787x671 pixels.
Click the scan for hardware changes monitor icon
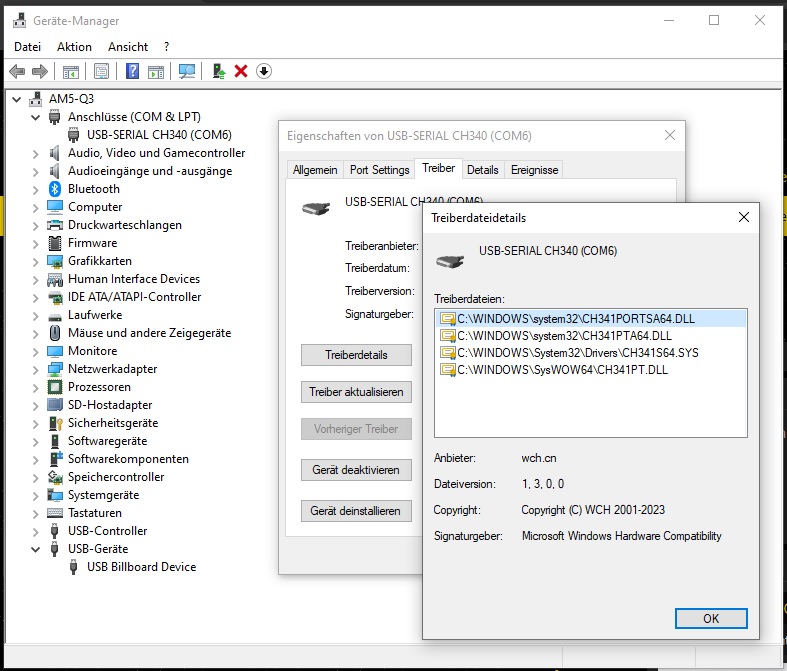pyautogui.click(x=187, y=71)
